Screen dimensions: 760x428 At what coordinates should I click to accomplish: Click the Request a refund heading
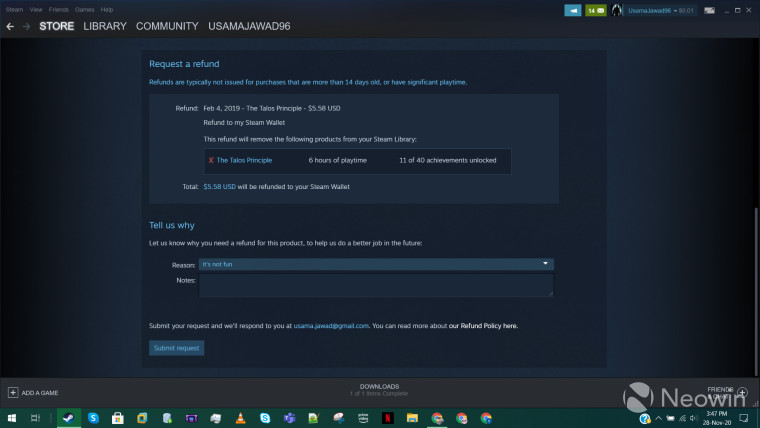tap(184, 64)
